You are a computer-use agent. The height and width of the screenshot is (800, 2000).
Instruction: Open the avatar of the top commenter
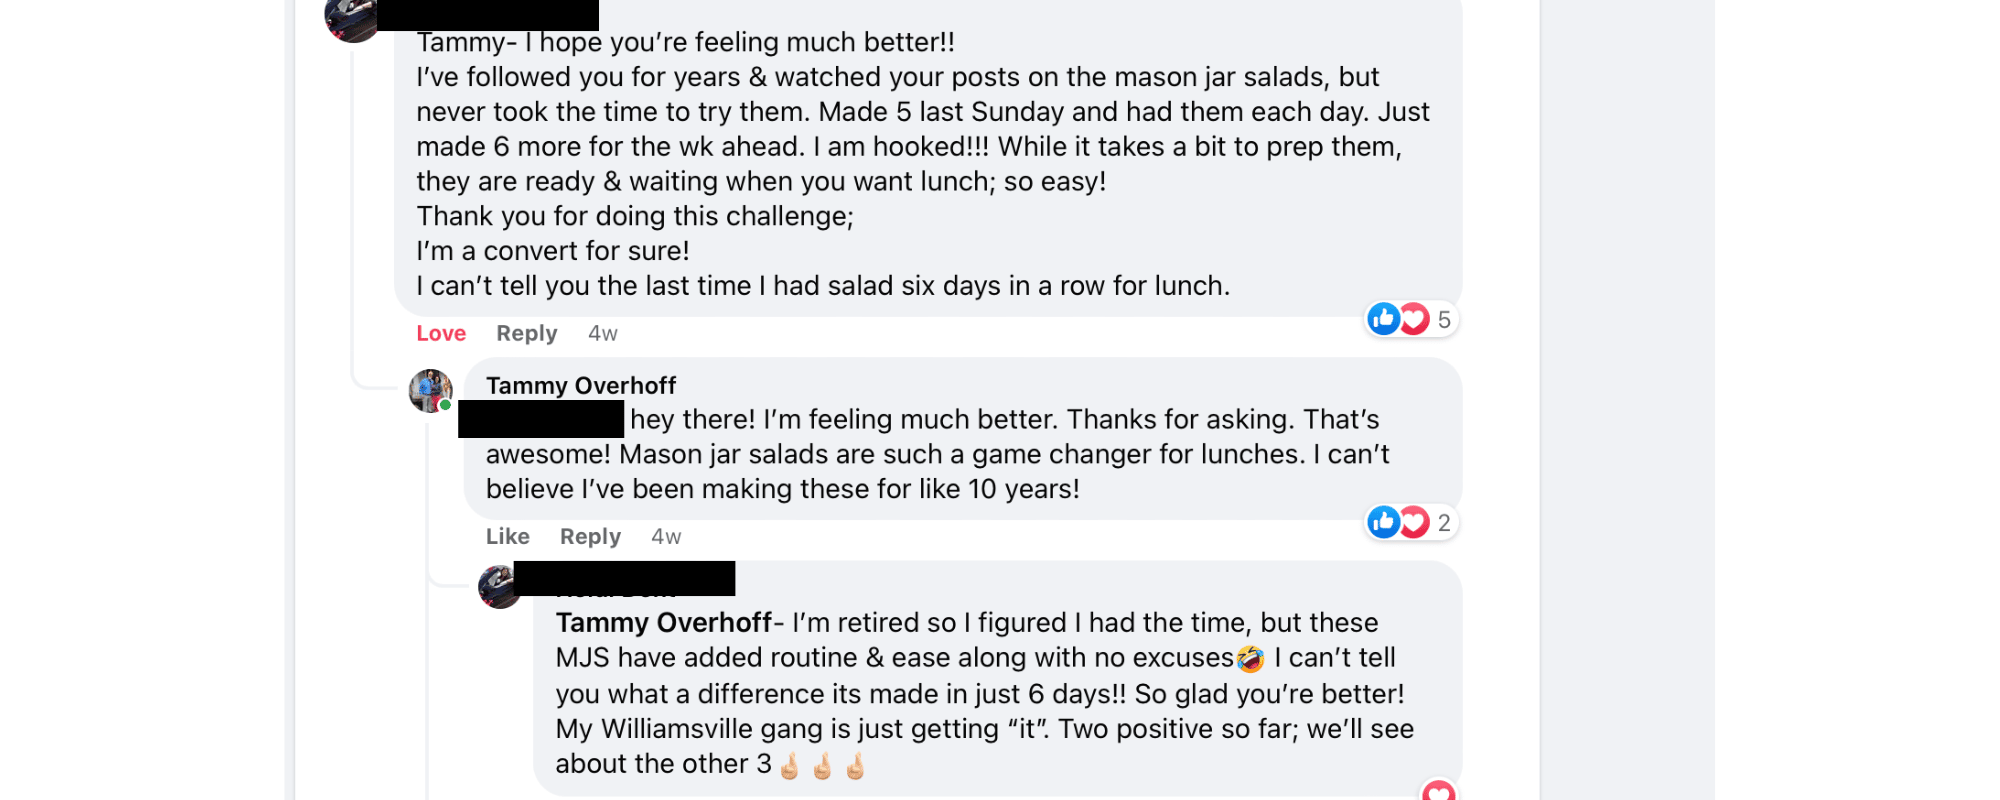coord(352,21)
